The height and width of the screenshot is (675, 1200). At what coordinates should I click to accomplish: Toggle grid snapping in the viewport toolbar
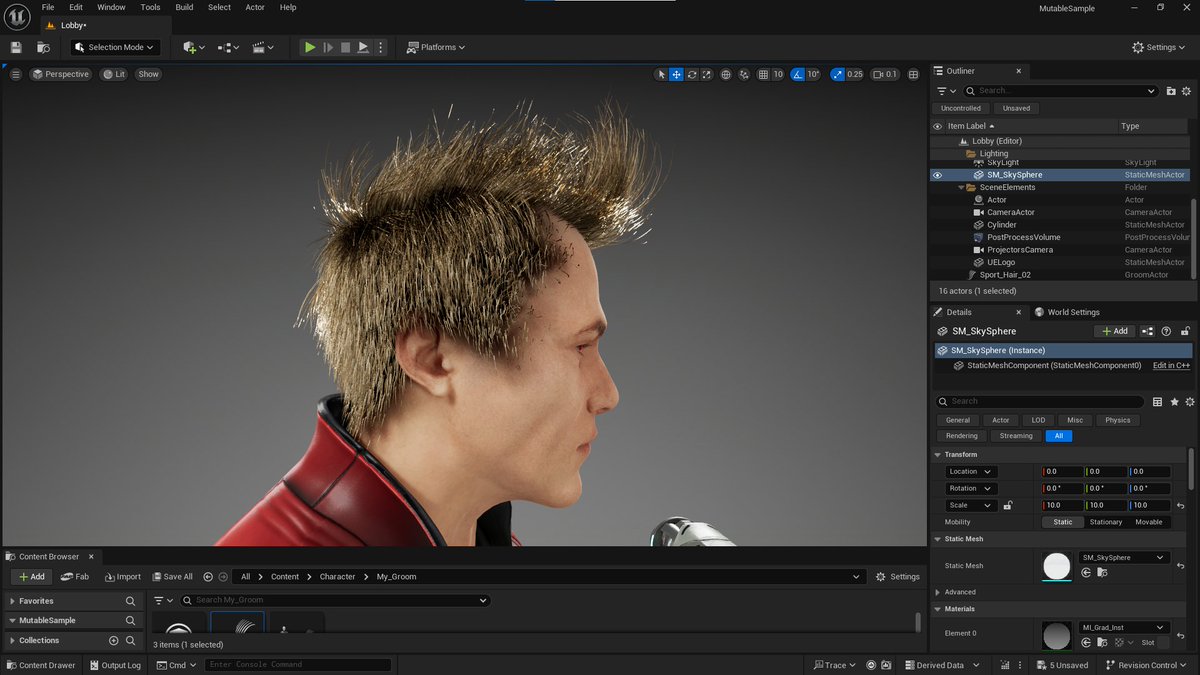(763, 74)
